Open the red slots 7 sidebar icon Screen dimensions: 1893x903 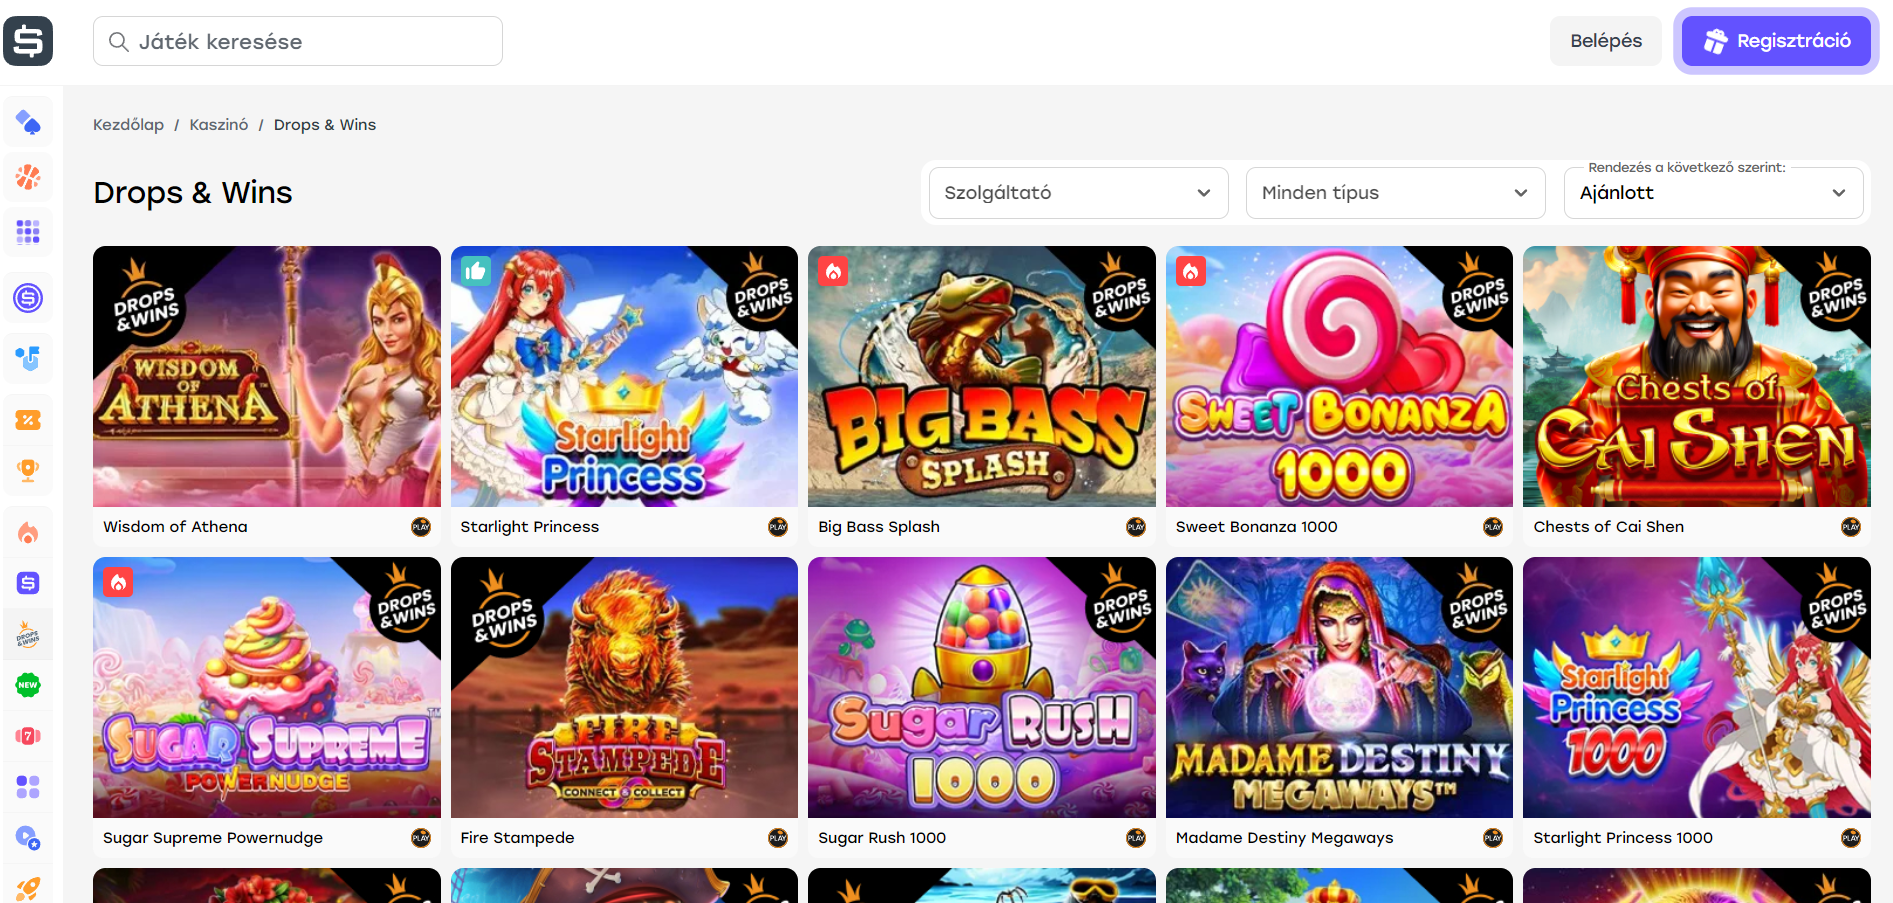(x=28, y=736)
